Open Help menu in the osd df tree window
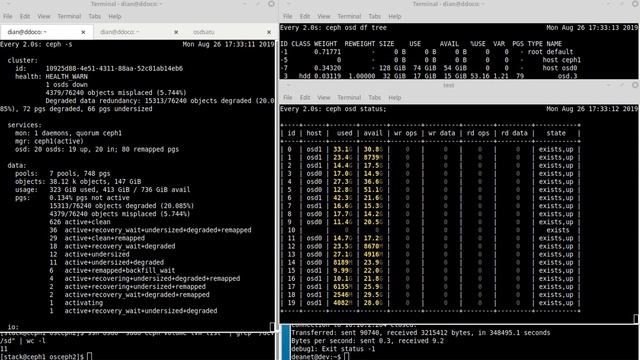This screenshot has width=640, height=360. [395, 16]
